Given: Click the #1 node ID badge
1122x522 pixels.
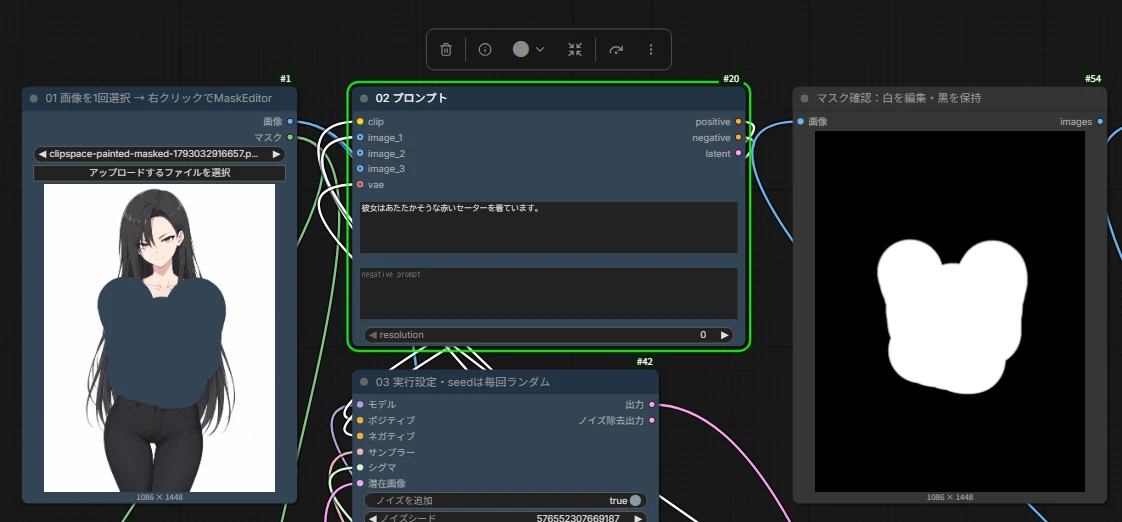Looking at the screenshot, I should pos(286,79).
